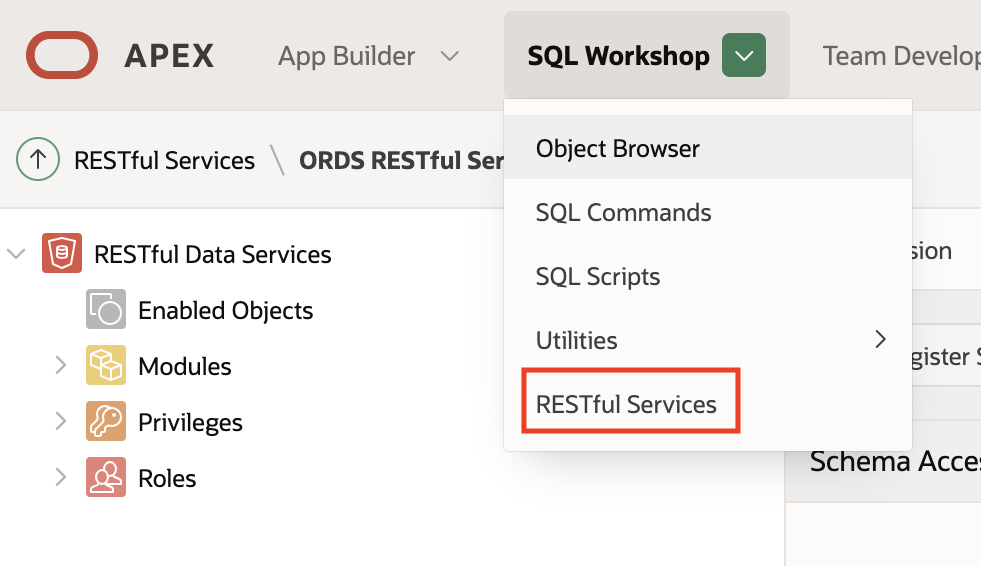This screenshot has height=566, width=981.
Task: Collapse the RESTful Data Services tree node
Action: point(16,253)
